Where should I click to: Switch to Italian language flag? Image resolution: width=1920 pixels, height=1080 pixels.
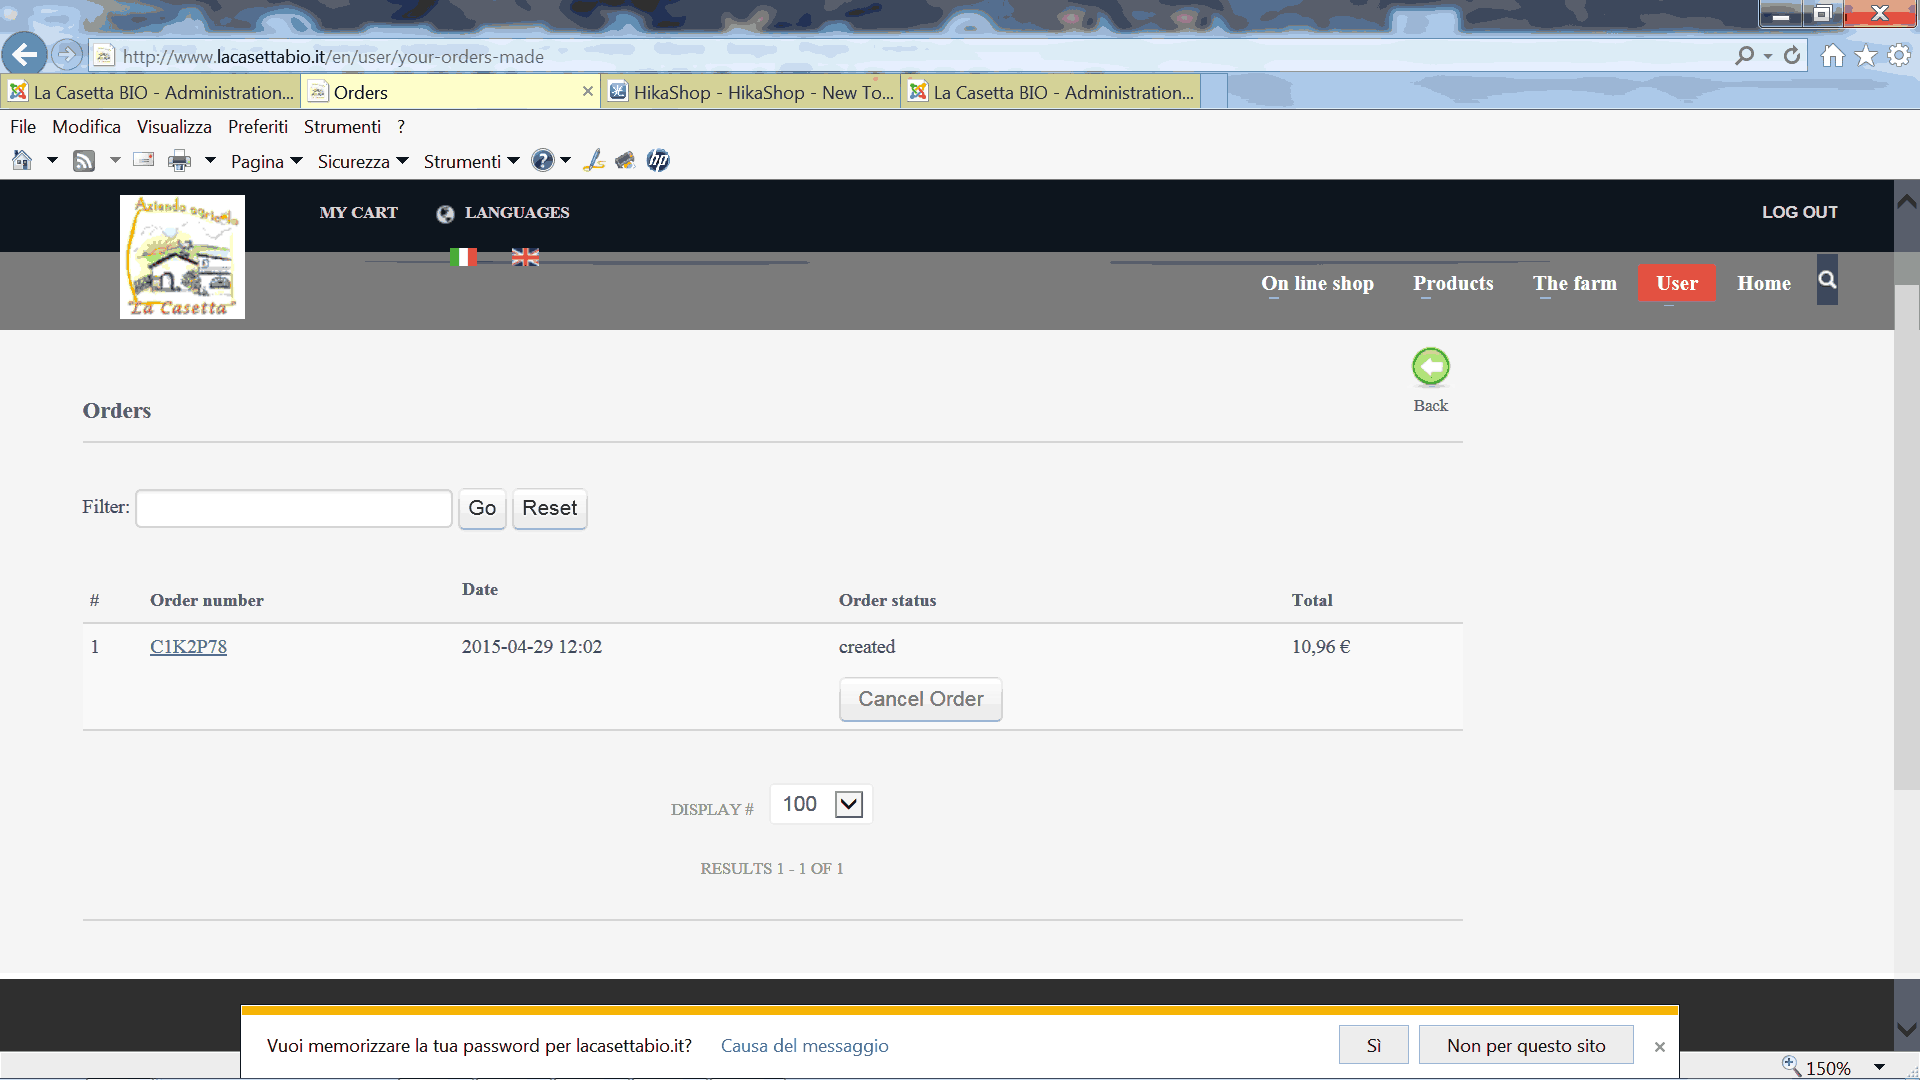coord(463,257)
